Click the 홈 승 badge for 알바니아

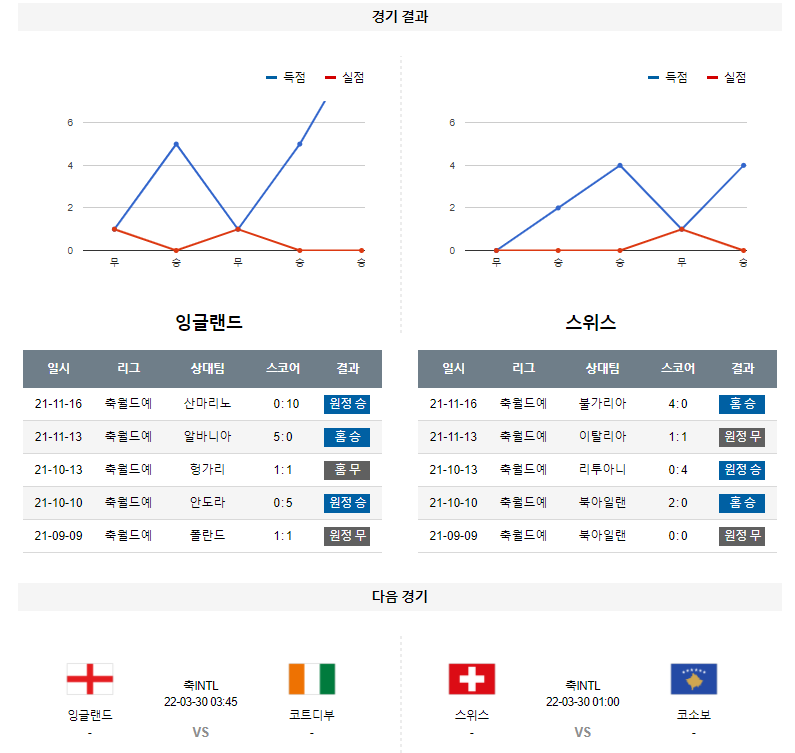[x=347, y=437]
